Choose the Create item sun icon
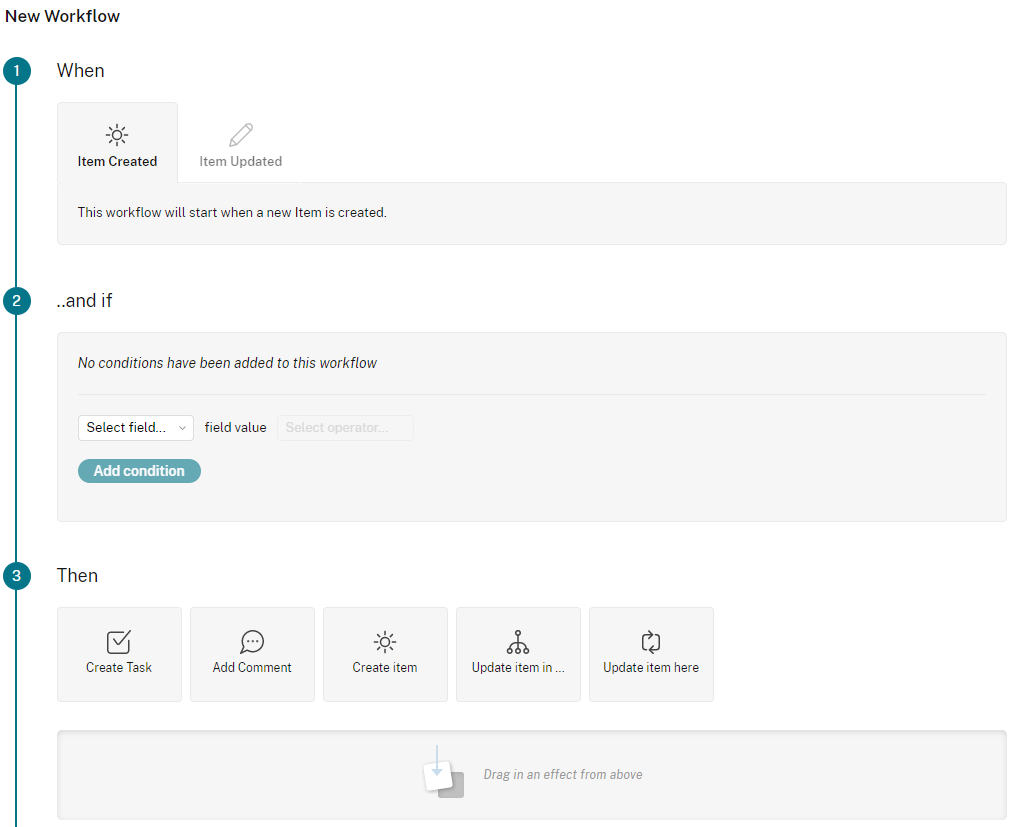This screenshot has height=827, width=1011. [x=385, y=642]
